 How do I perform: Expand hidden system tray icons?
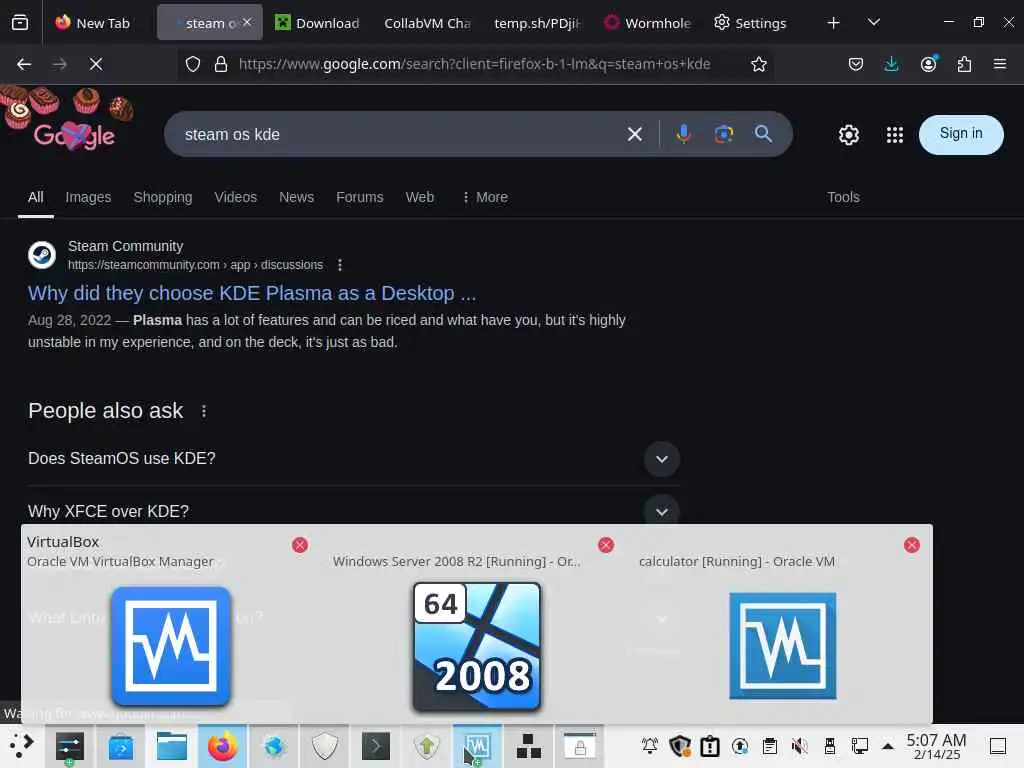(x=888, y=746)
